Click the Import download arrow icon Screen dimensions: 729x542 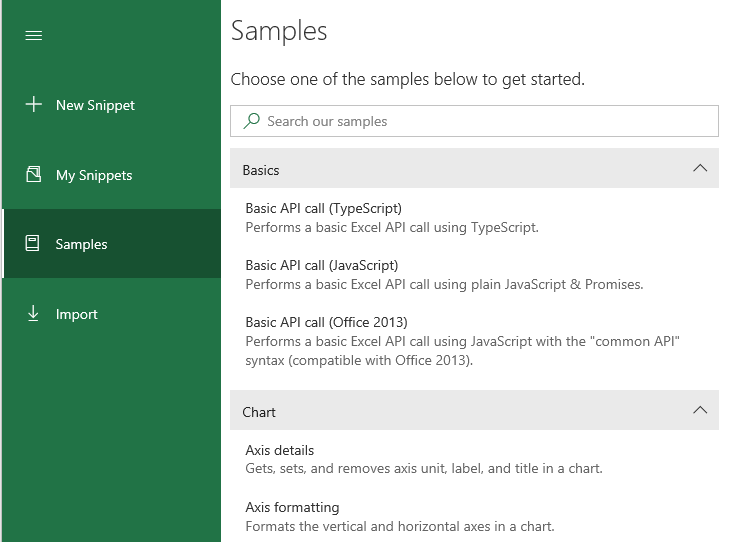[33, 314]
